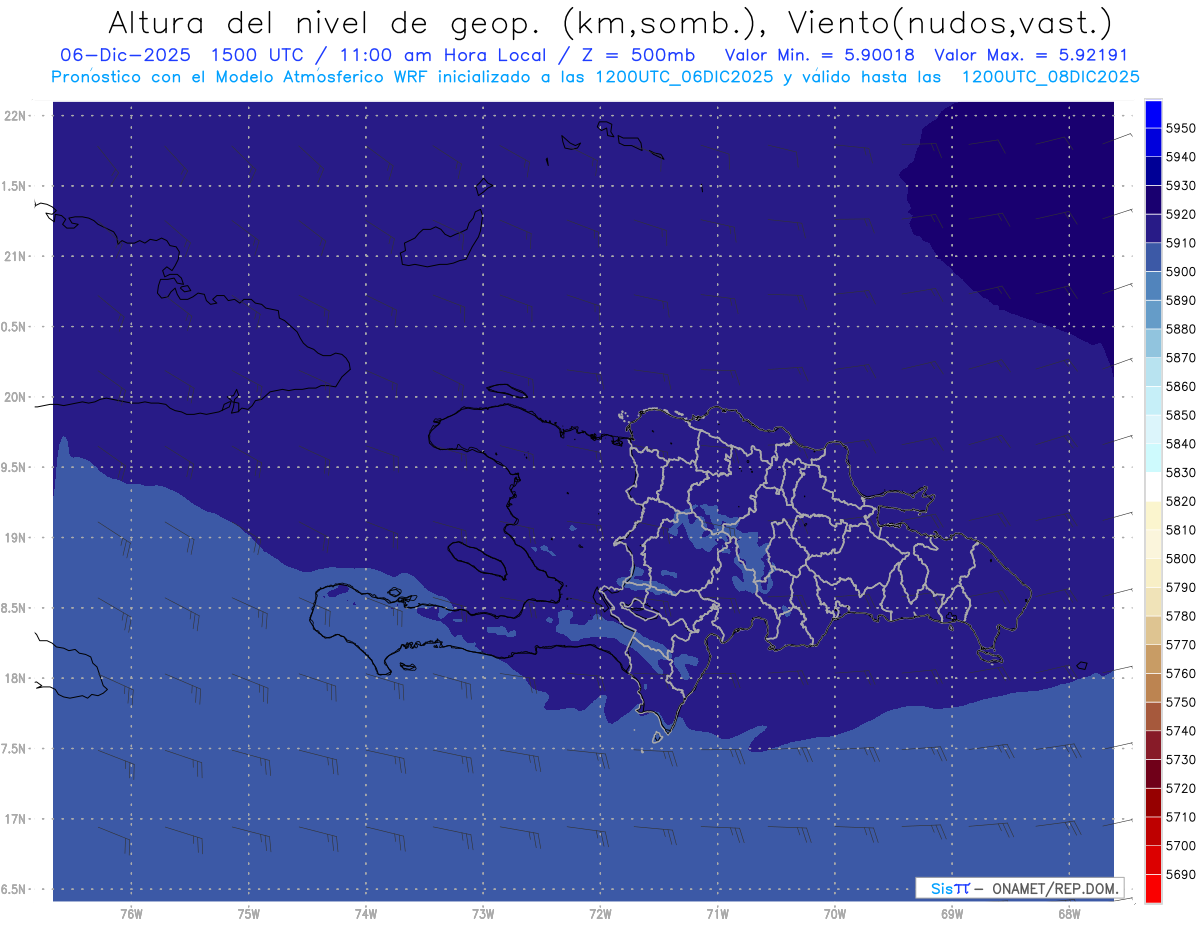Click the legend swatch between 5910 and 5920

click(x=1153, y=229)
